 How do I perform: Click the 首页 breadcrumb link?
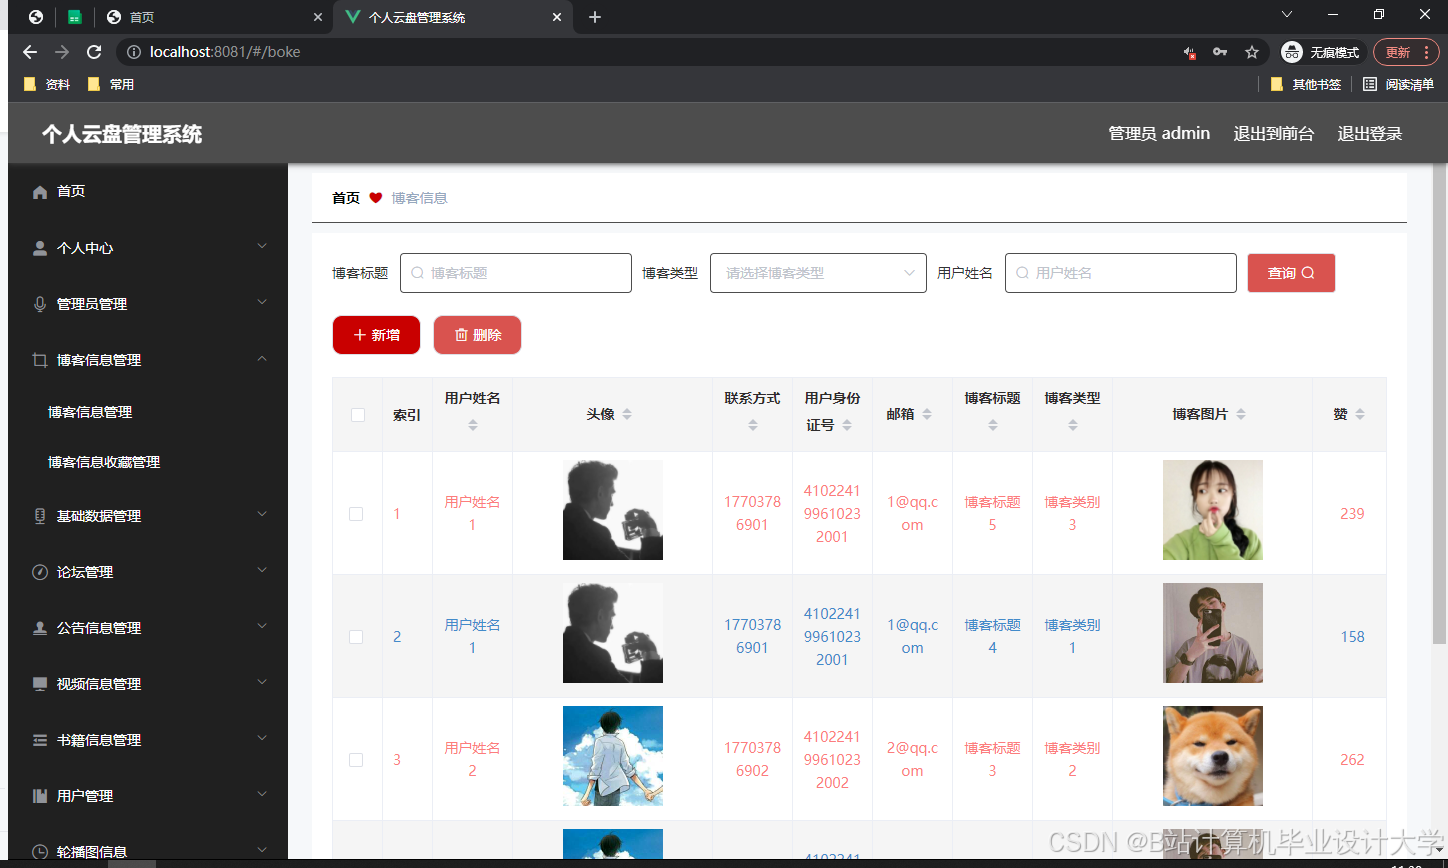[346, 198]
